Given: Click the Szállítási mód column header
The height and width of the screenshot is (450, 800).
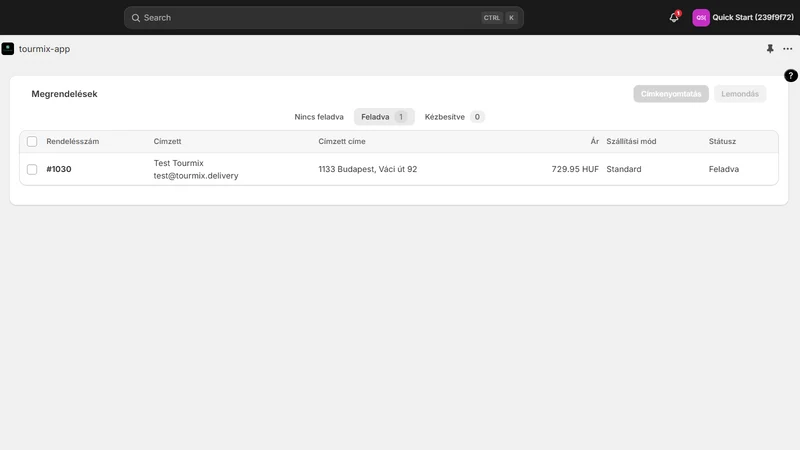Looking at the screenshot, I should (631, 141).
